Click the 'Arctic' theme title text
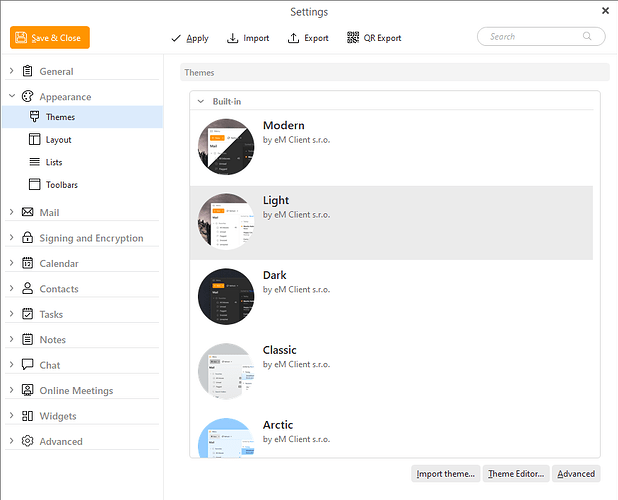The width and height of the screenshot is (618, 500). [278, 425]
